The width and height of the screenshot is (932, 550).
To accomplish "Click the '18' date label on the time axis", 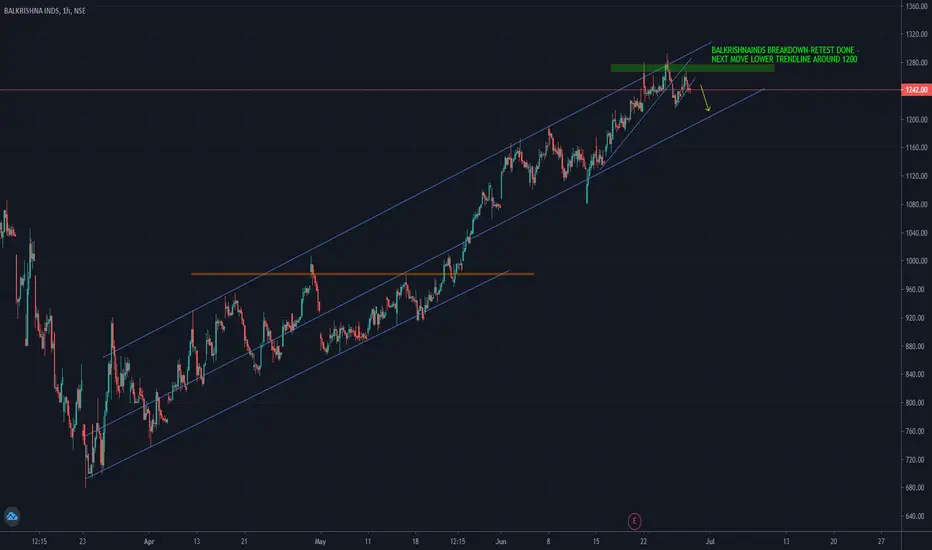I will (415, 542).
